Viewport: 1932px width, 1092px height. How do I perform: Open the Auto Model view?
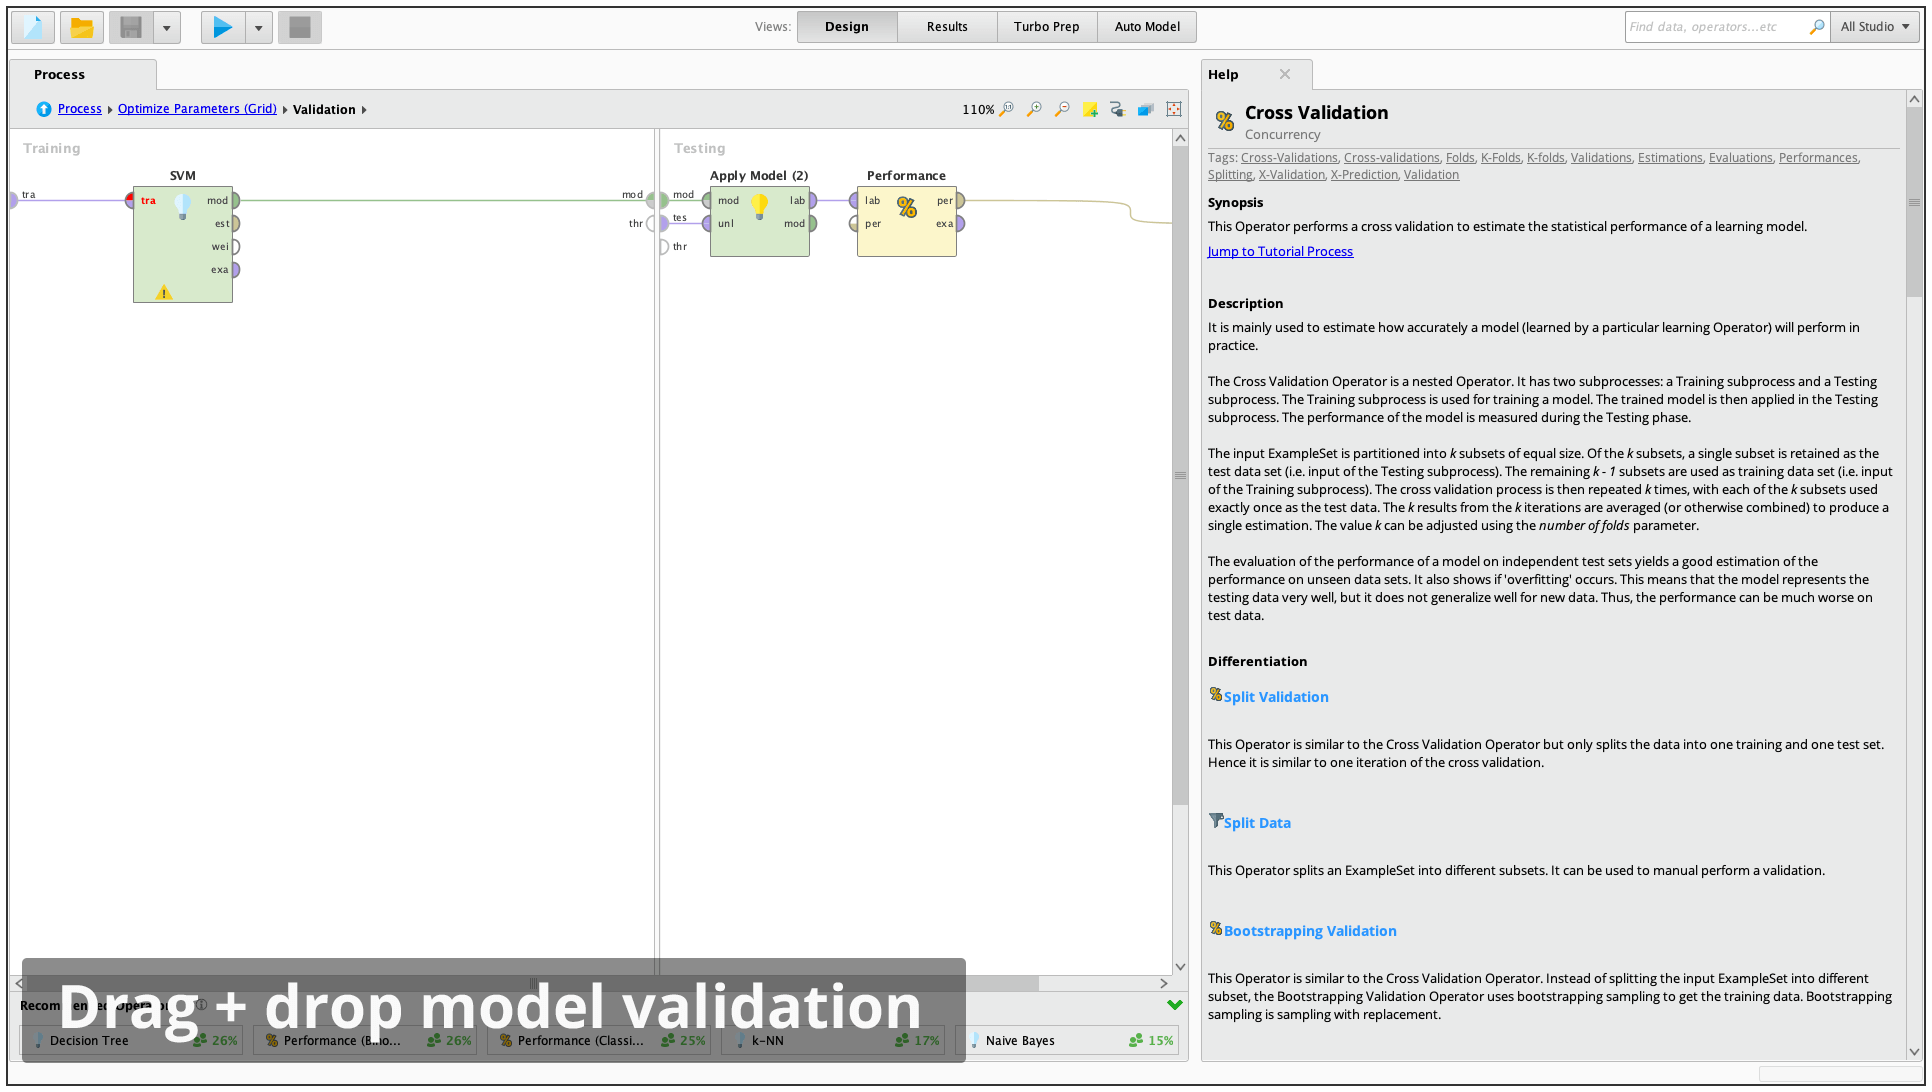click(1147, 27)
